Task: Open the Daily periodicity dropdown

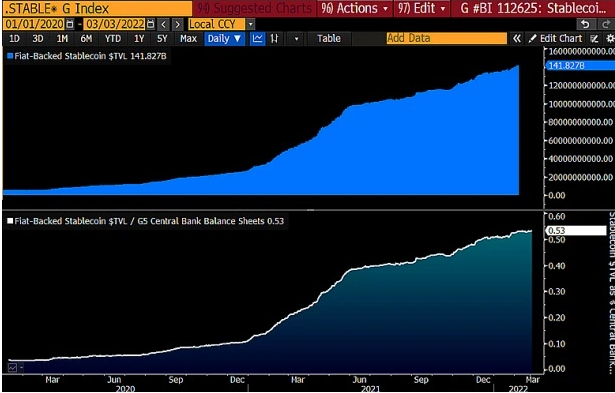Action: (224, 38)
